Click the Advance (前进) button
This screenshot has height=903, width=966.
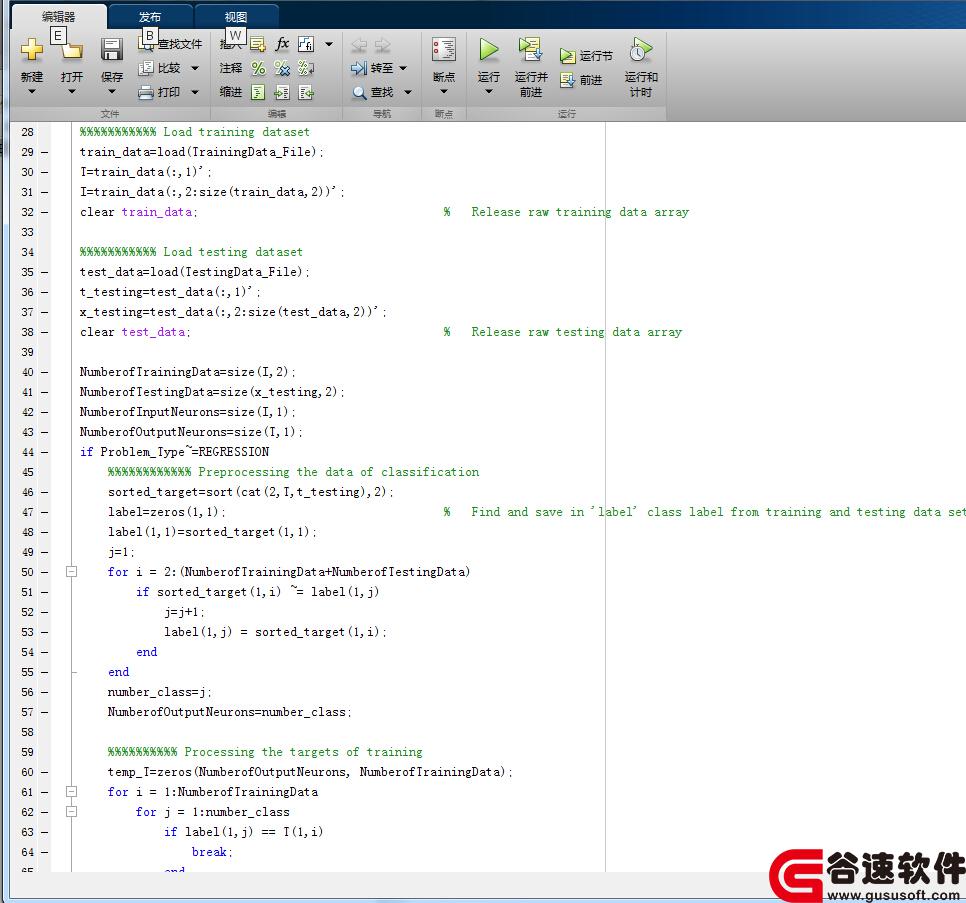[x=581, y=80]
